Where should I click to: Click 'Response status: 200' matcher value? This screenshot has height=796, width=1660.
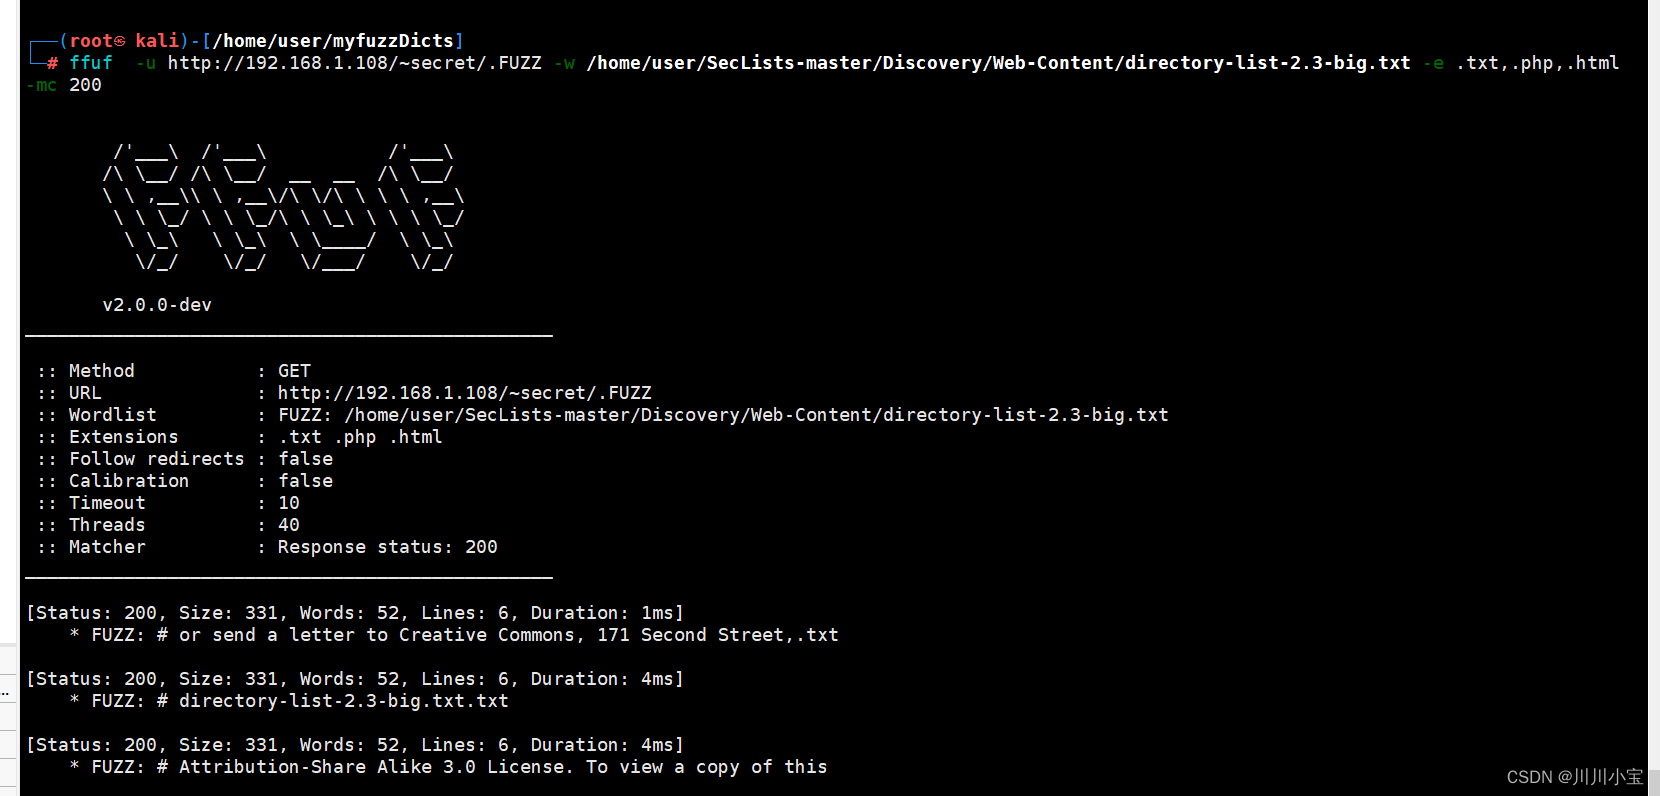click(x=388, y=547)
